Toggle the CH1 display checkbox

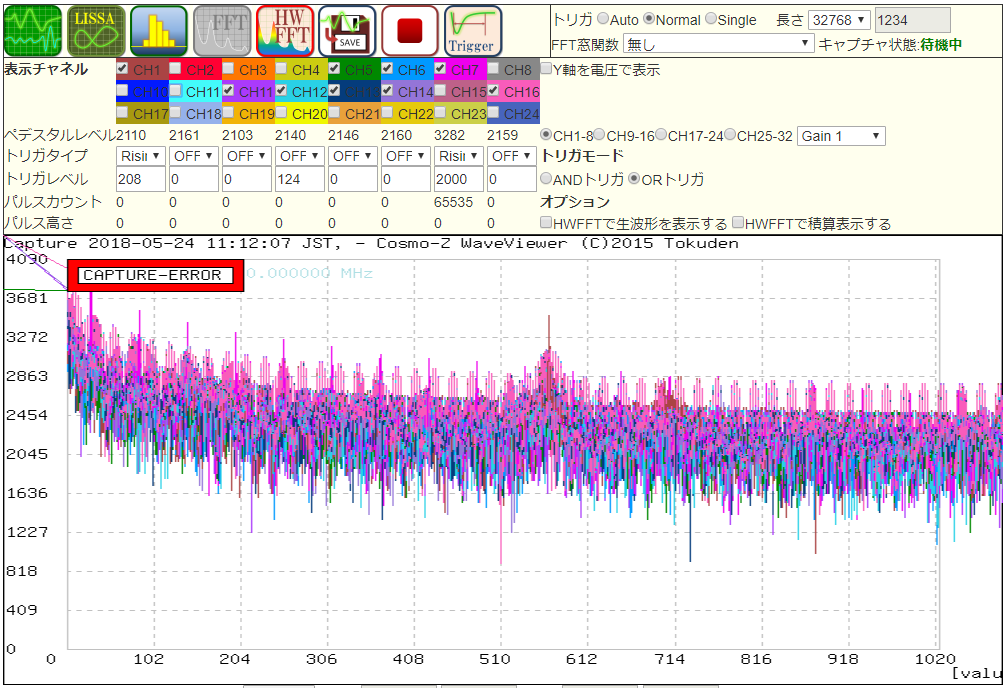click(x=122, y=69)
